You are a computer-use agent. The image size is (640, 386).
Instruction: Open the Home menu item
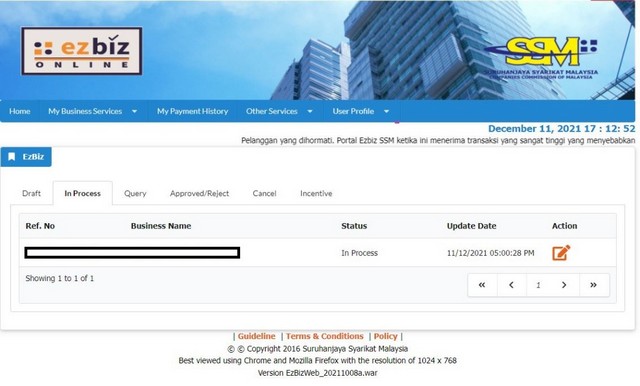[x=20, y=111]
